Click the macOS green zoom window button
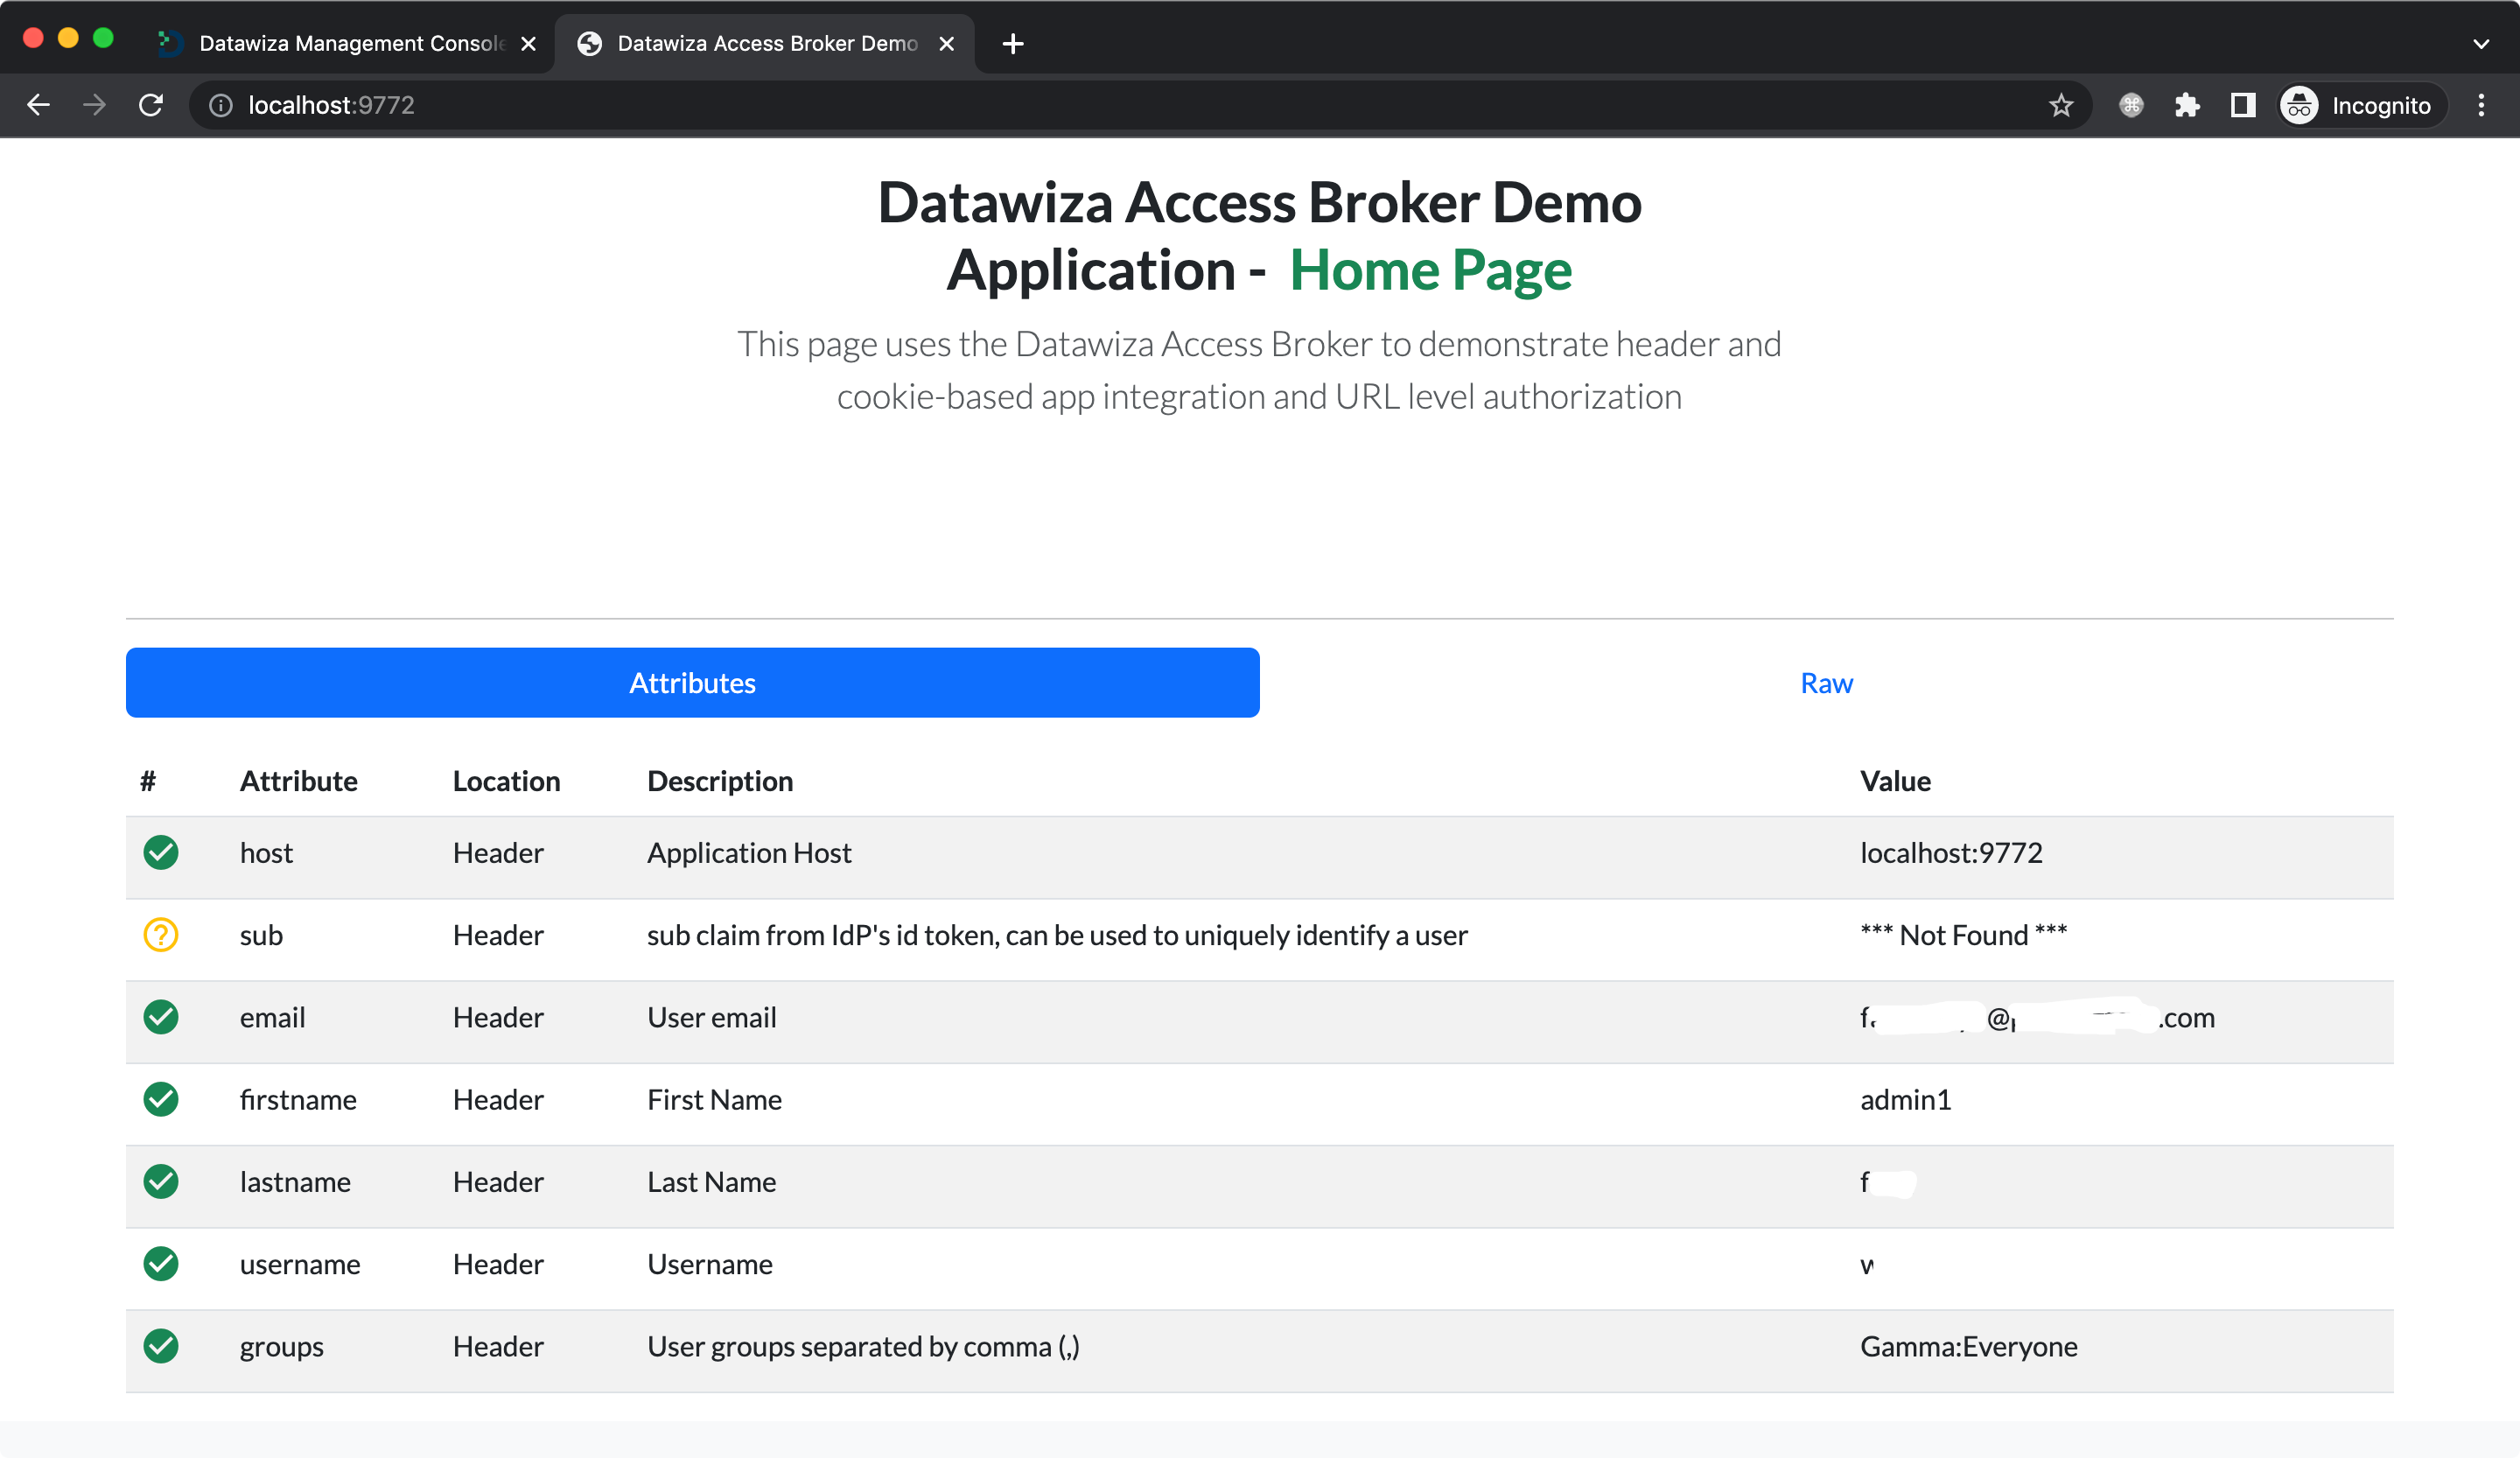2520x1458 pixels. 103,38
